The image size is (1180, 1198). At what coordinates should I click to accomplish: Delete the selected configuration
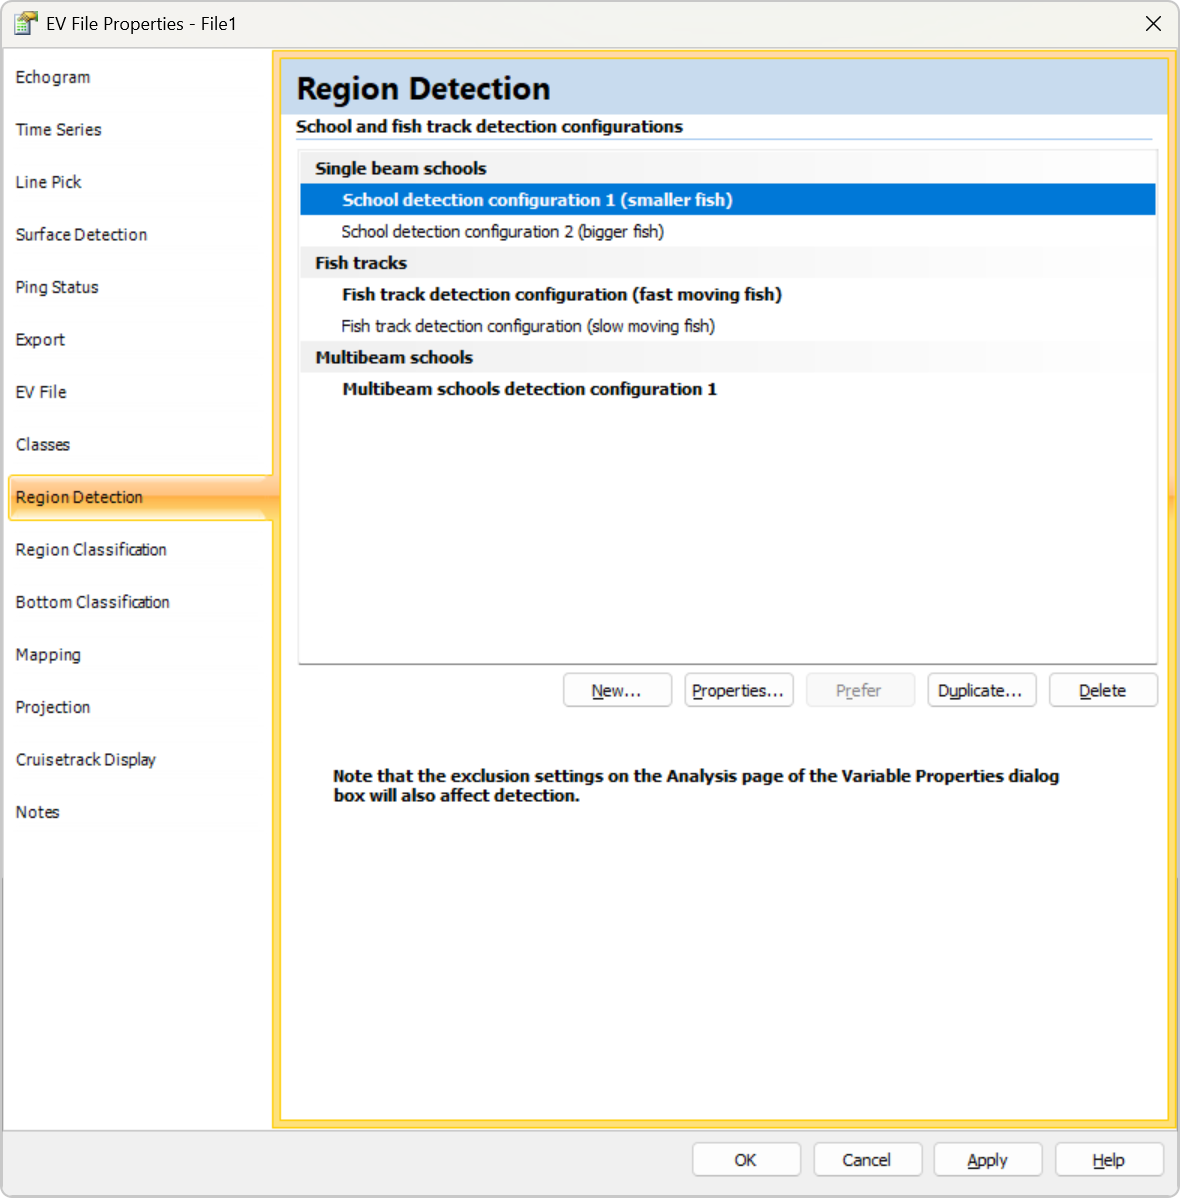(x=1104, y=691)
